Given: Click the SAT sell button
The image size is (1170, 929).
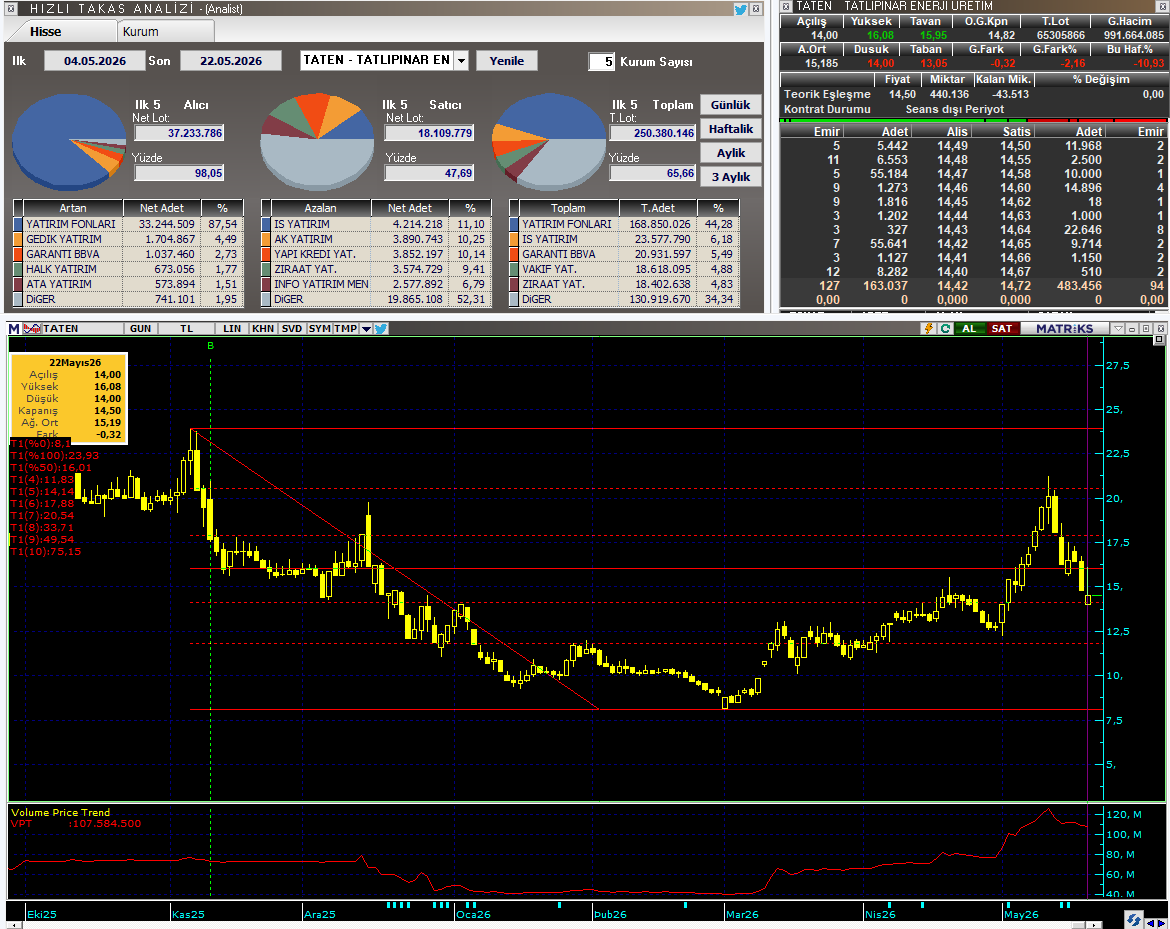Looking at the screenshot, I should coord(1001,329).
